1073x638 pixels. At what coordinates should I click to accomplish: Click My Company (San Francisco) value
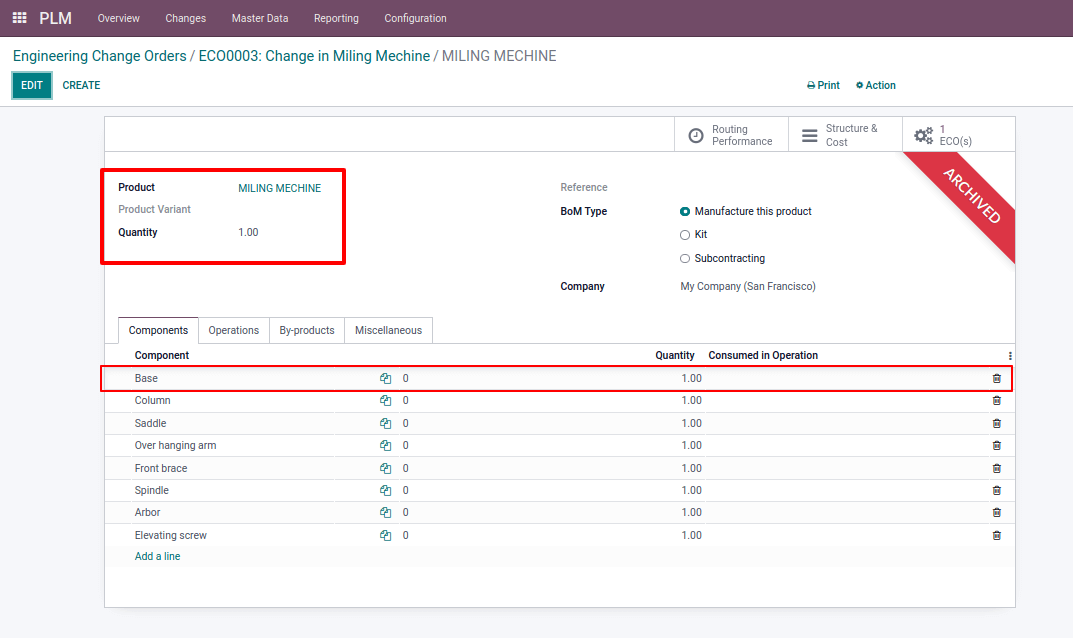(x=748, y=287)
